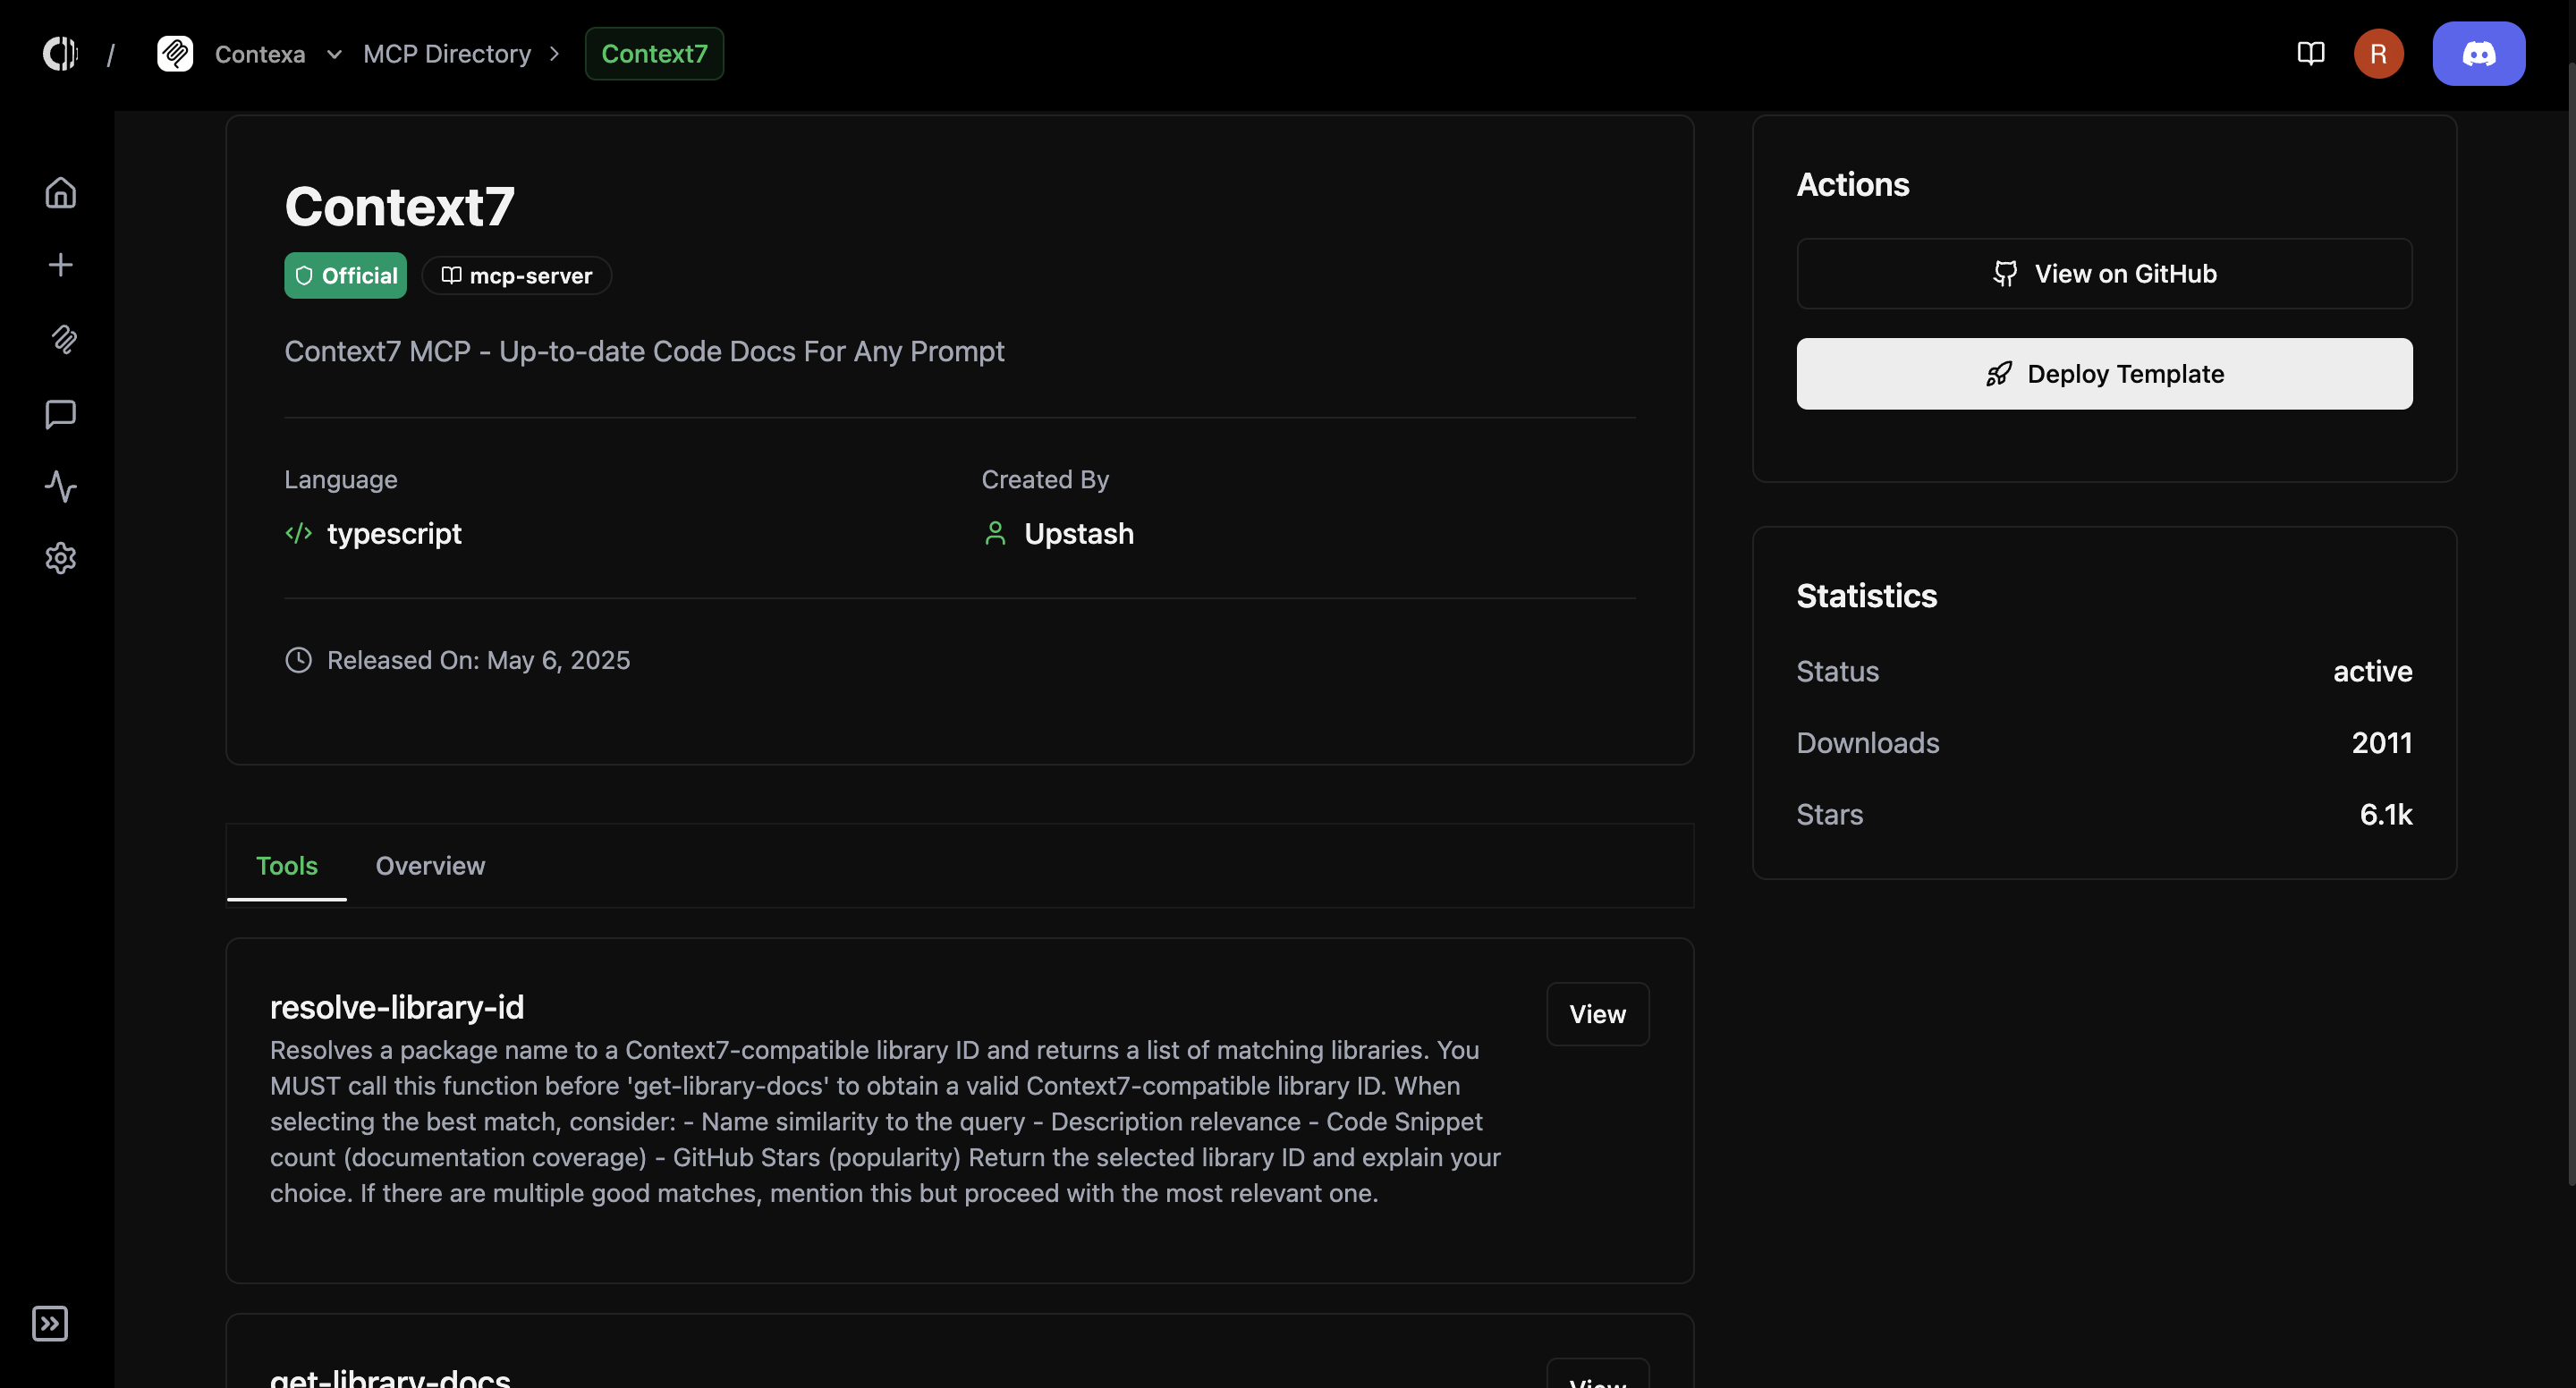Click the plus icon to create new item
2576x1388 pixels.
coord(61,264)
